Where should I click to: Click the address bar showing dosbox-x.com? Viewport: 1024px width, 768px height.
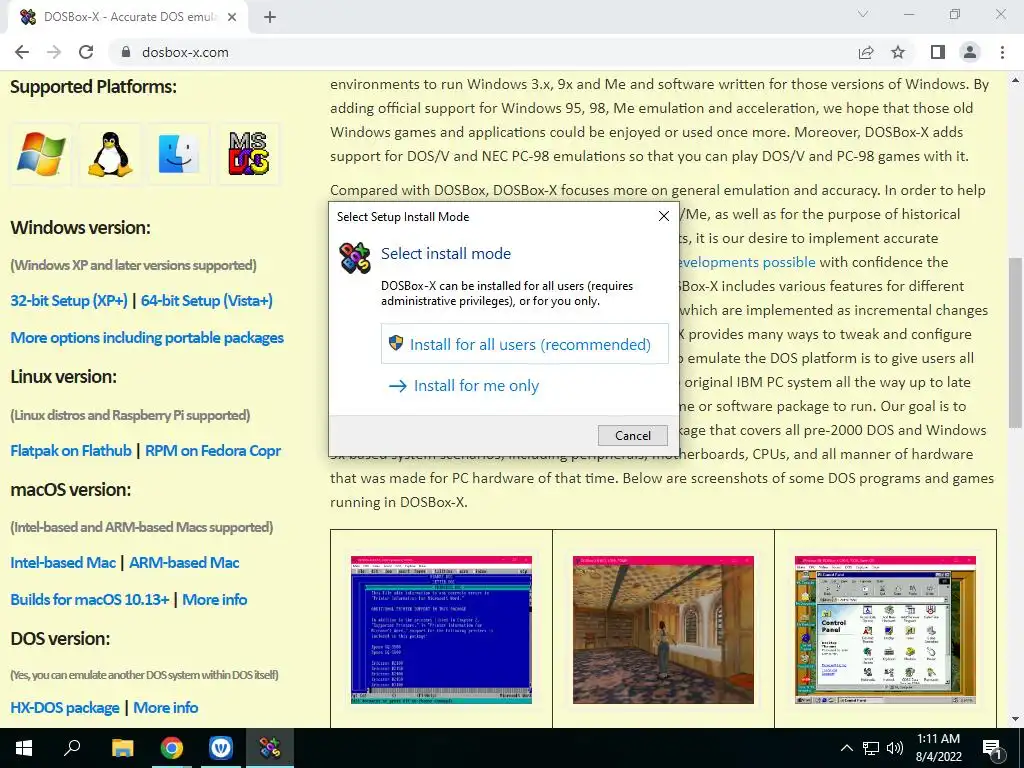483,52
